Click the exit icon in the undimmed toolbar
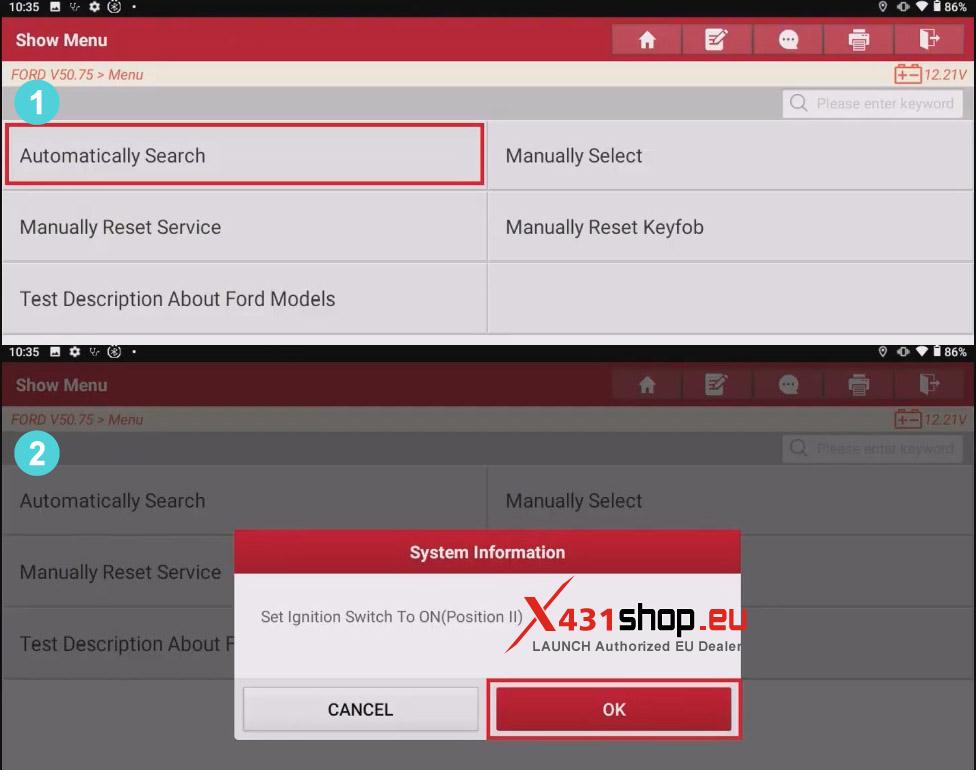976x770 pixels. tap(929, 40)
